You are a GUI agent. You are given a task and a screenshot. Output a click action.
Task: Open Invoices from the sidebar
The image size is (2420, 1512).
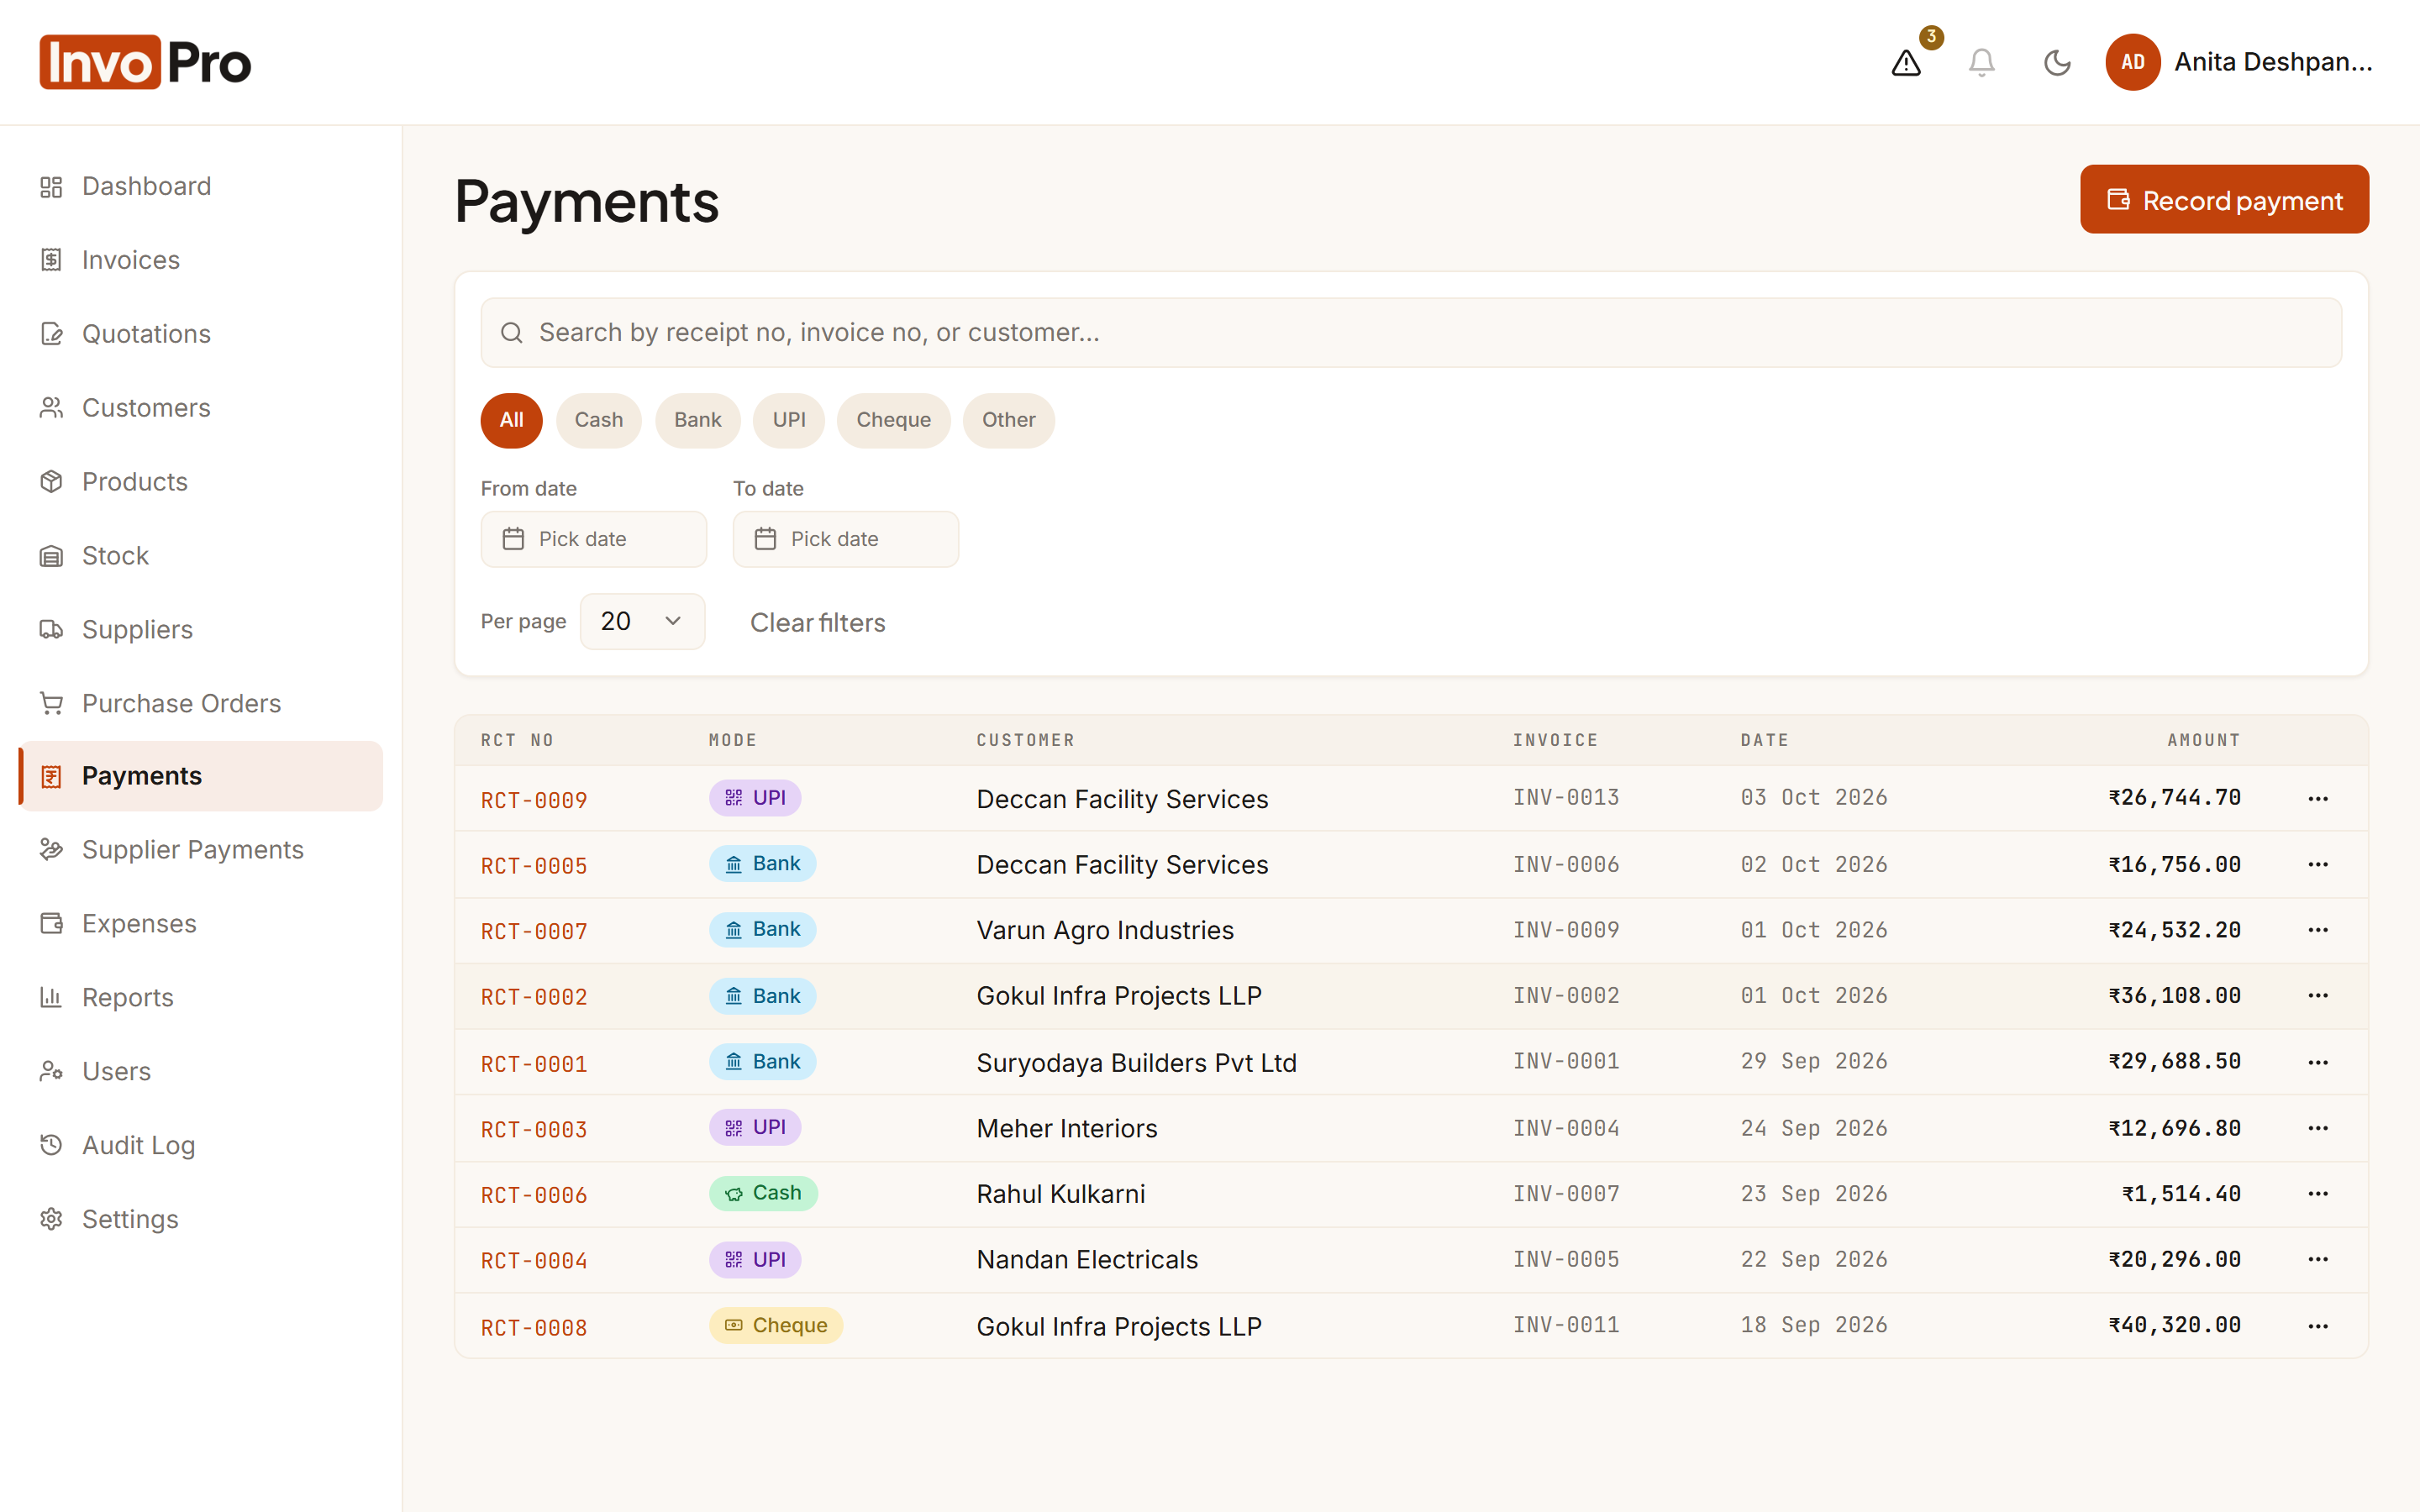pos(200,260)
